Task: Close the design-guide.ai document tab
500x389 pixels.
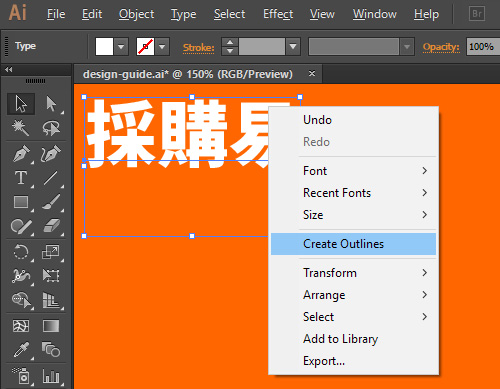Action: 312,73
